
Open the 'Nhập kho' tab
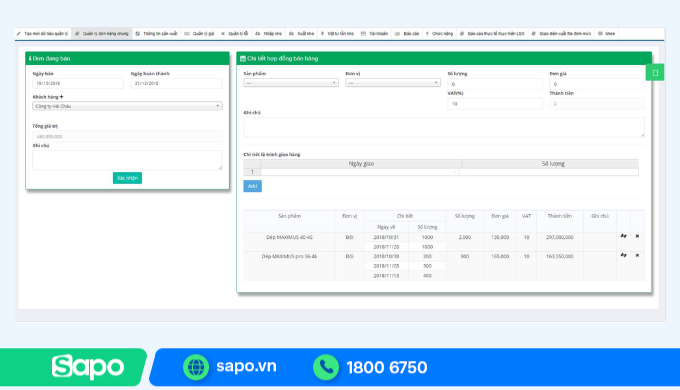268,33
